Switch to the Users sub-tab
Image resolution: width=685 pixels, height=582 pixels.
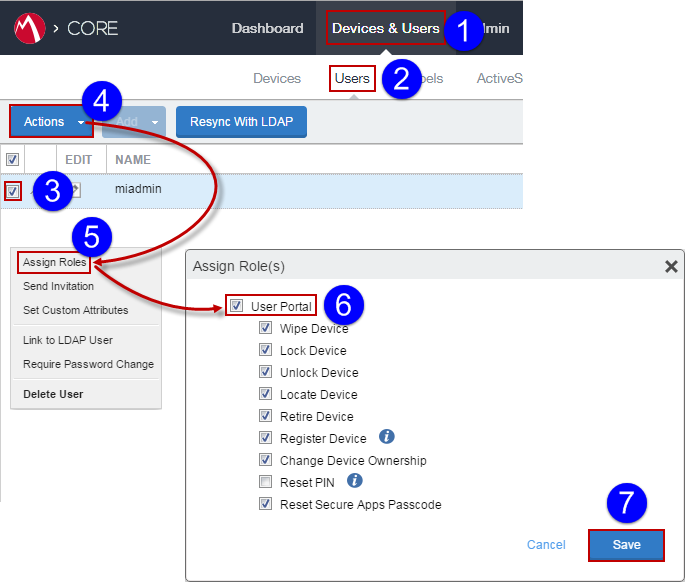tap(352, 79)
